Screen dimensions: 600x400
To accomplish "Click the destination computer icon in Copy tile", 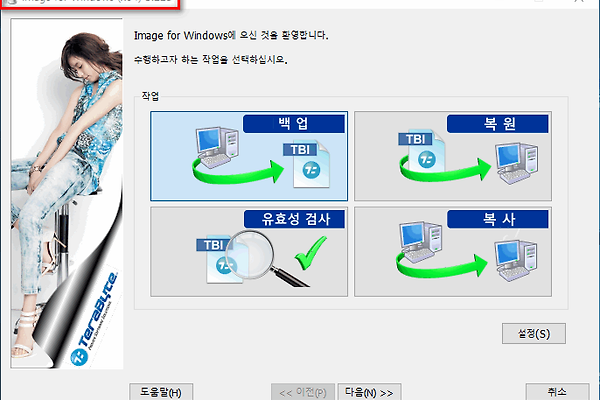I will coord(516,260).
